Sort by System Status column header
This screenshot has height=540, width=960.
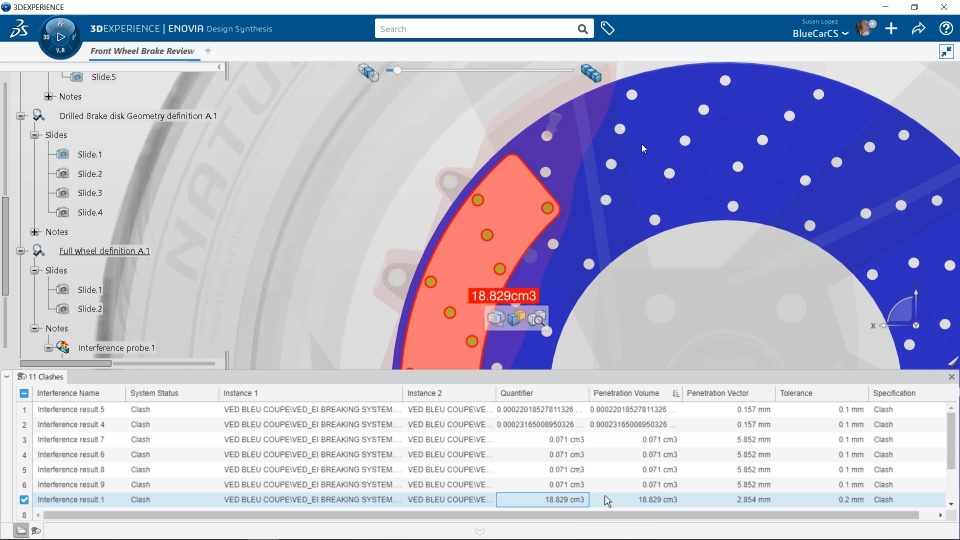click(x=172, y=394)
